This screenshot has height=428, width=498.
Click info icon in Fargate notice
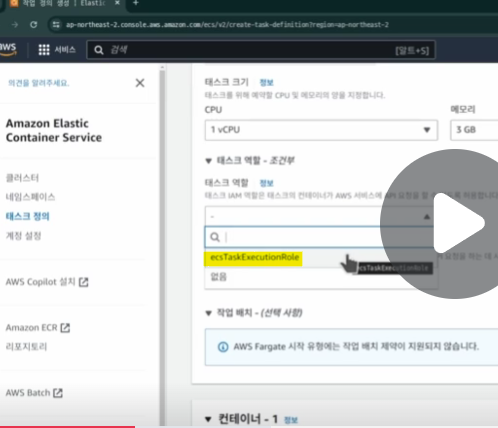(223, 347)
